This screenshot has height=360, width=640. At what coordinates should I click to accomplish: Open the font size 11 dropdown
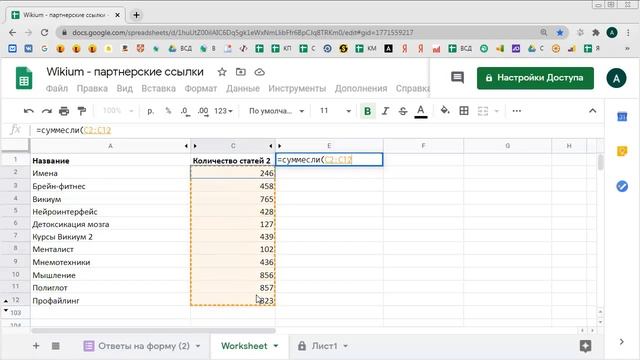[335, 111]
